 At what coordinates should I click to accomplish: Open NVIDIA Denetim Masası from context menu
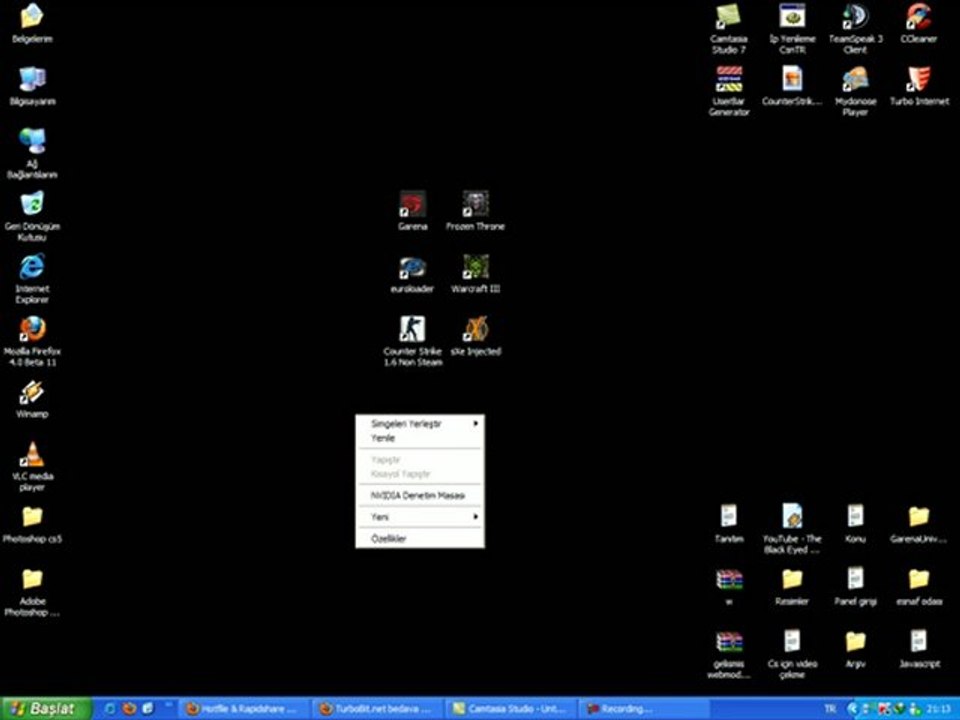coord(420,495)
